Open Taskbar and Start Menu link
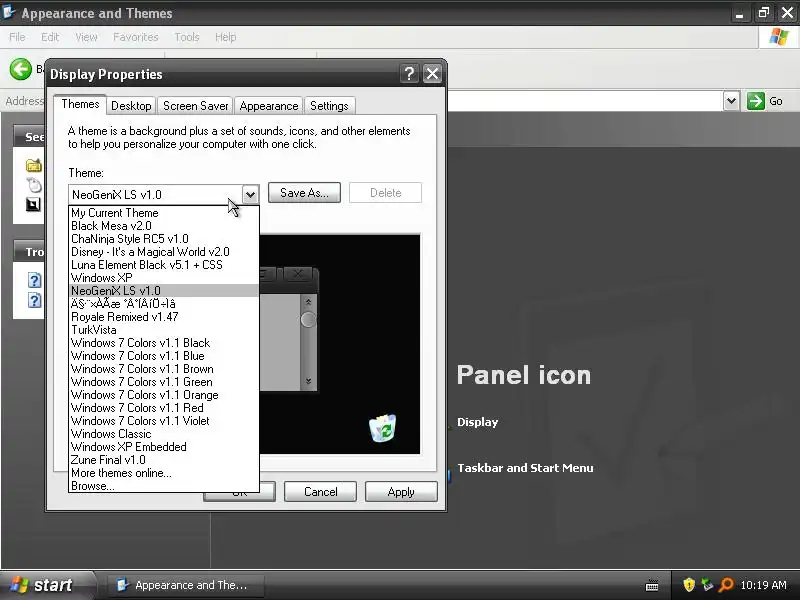This screenshot has width=800, height=600. 525,468
